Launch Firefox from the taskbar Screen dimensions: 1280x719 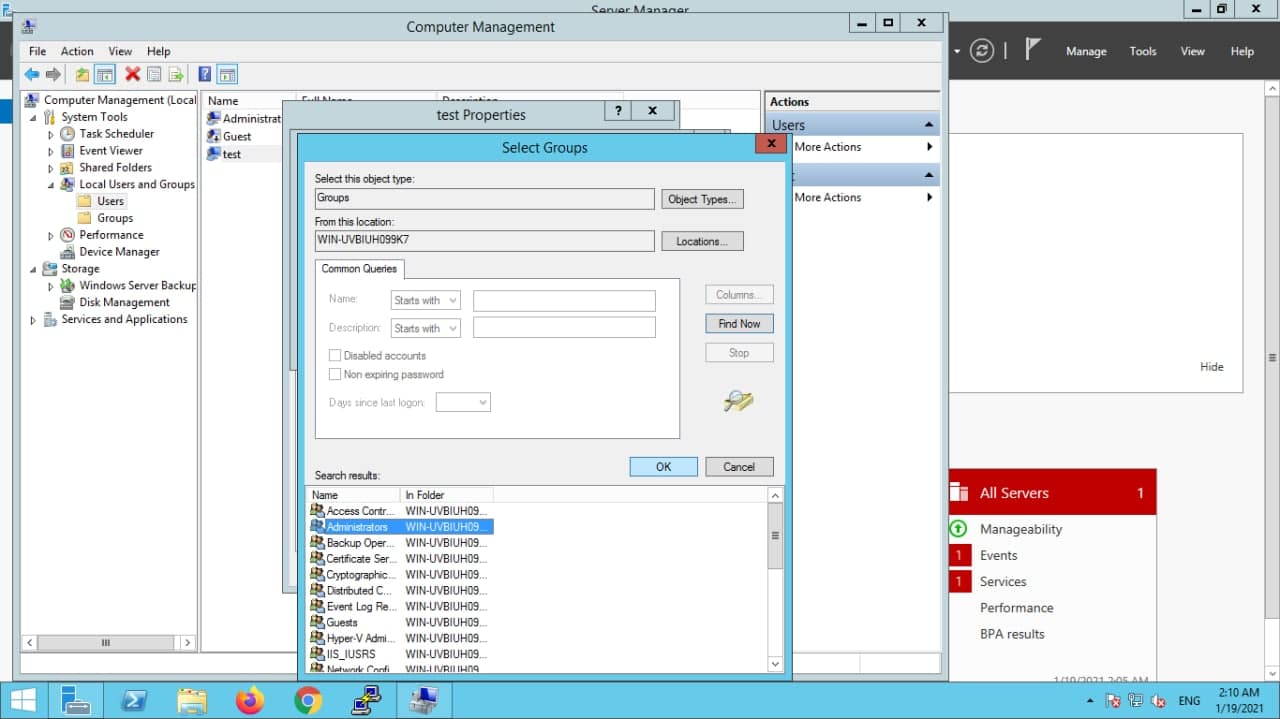250,701
